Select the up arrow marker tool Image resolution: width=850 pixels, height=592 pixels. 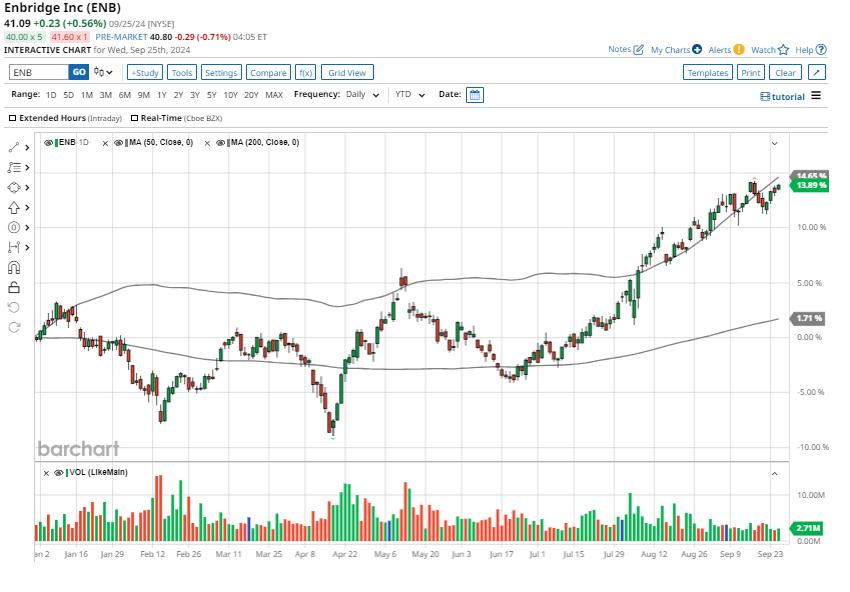(x=14, y=208)
